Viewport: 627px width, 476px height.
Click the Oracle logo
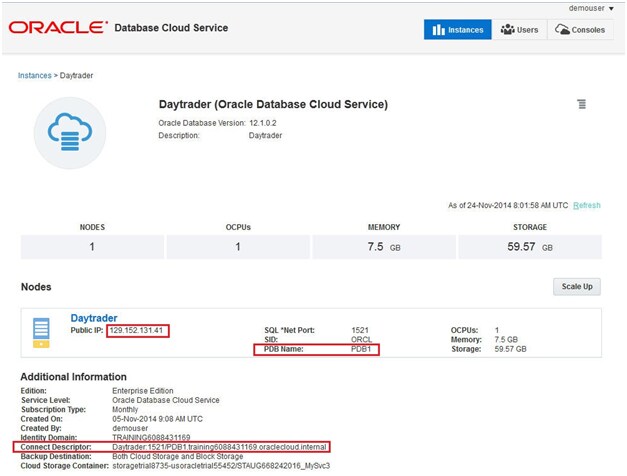[58, 28]
